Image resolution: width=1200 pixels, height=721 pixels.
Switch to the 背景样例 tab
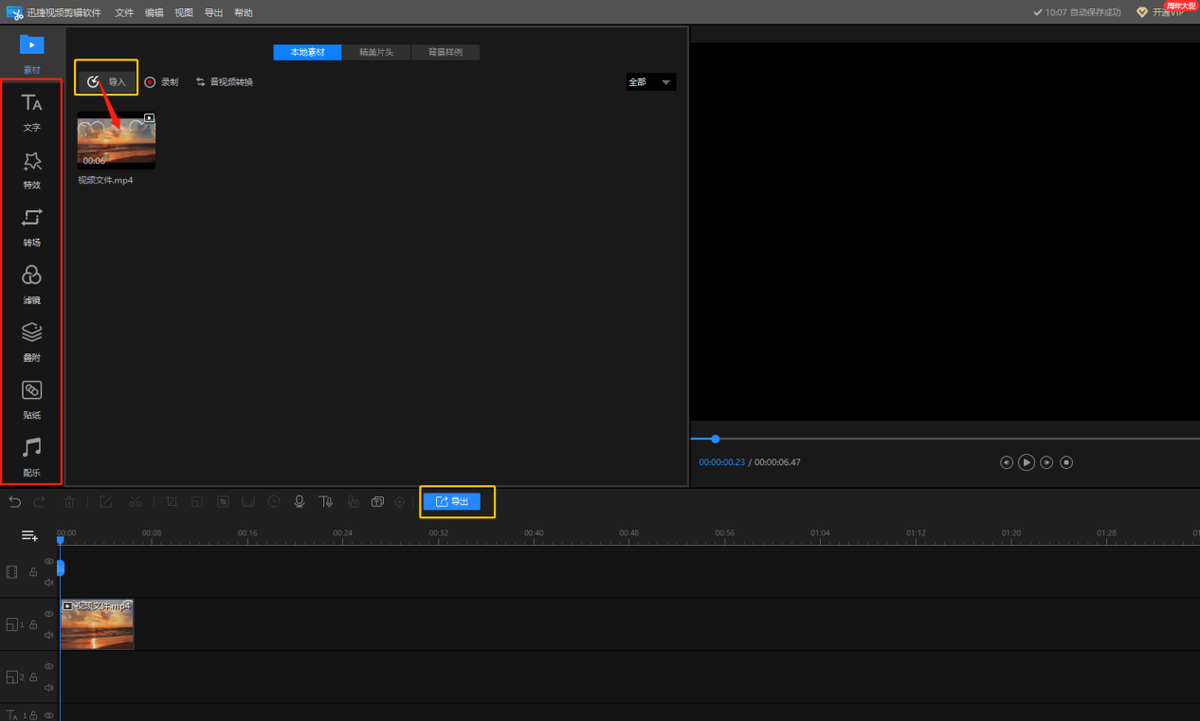[445, 52]
